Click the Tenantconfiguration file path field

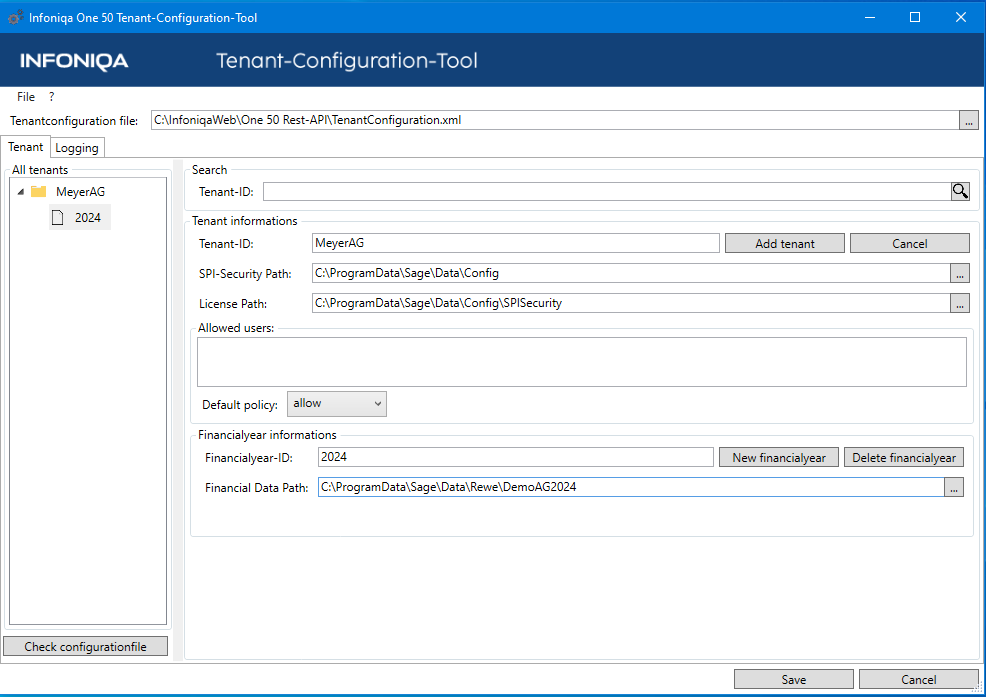click(x=555, y=120)
